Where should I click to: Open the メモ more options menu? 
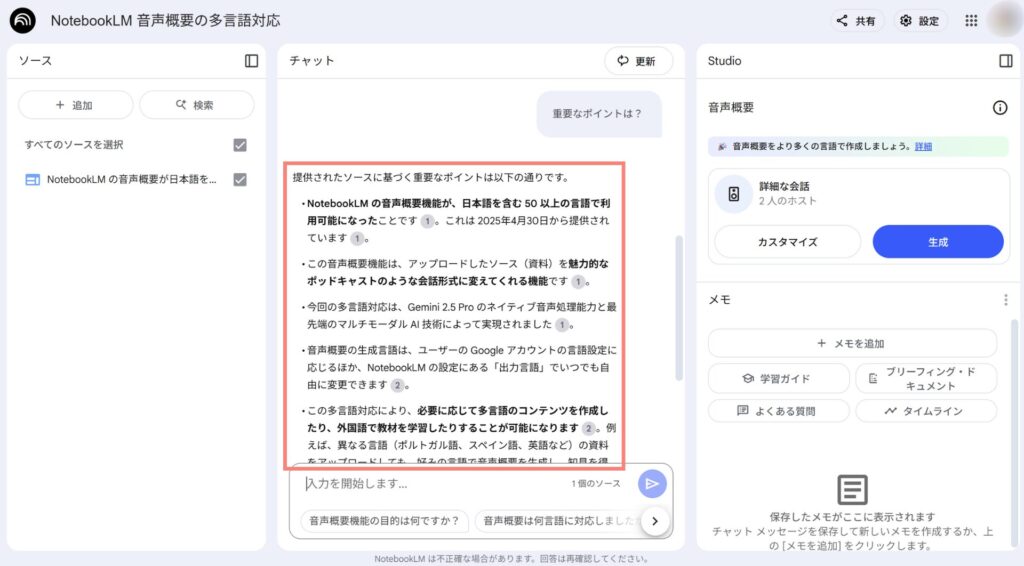[1006, 300]
